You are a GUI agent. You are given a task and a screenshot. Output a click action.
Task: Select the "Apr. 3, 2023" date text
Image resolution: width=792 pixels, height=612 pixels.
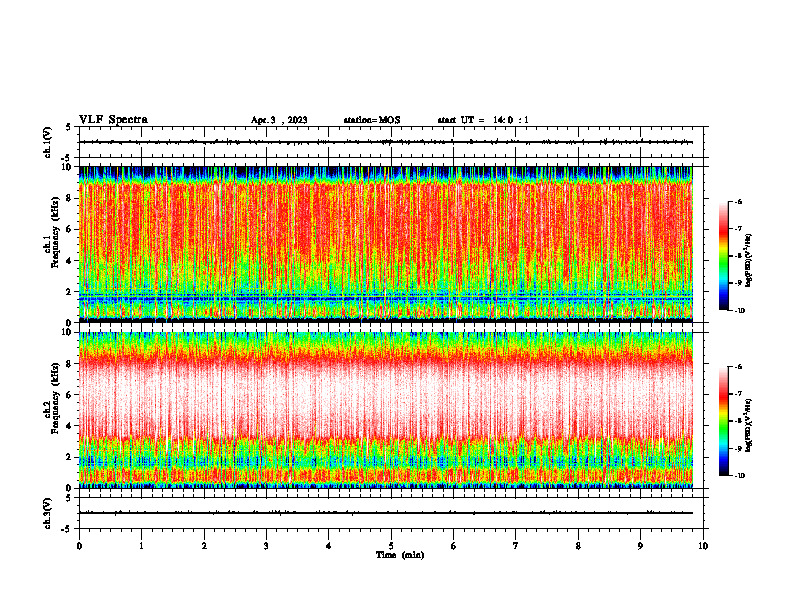(x=279, y=120)
